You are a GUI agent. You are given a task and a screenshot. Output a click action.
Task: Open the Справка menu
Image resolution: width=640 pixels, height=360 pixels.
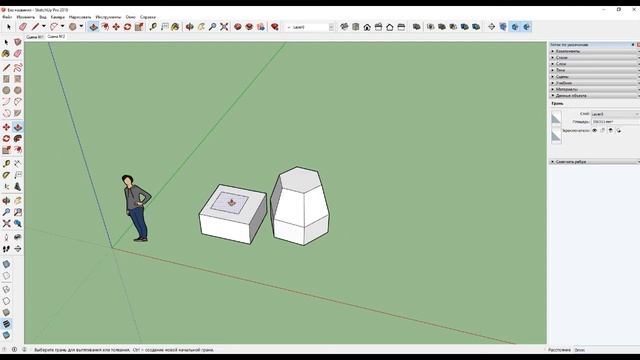coord(148,17)
